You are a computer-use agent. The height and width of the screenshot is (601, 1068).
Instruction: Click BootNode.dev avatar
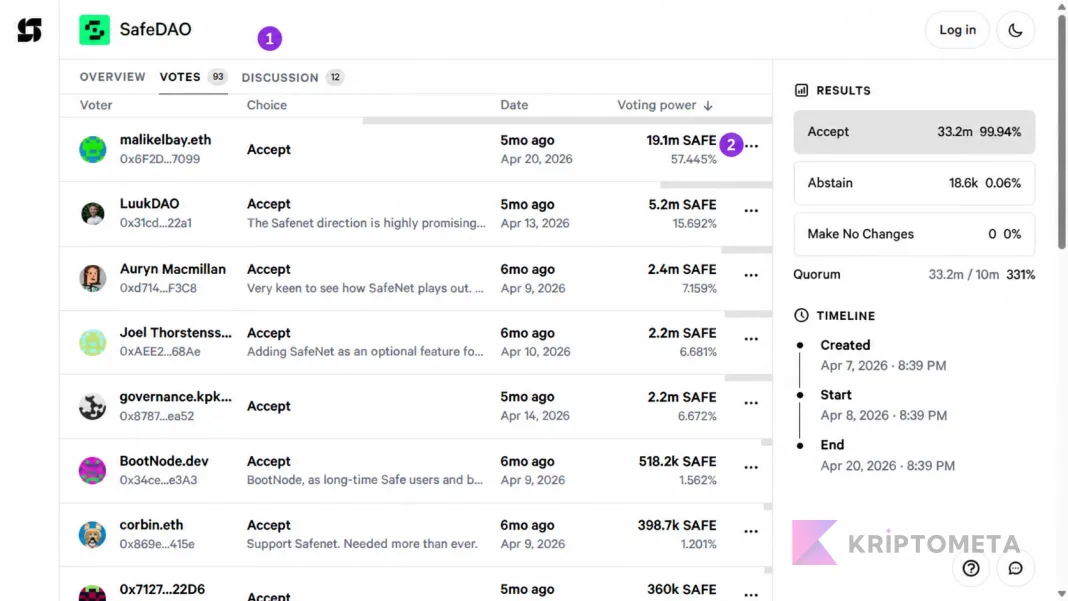pyautogui.click(x=93, y=470)
